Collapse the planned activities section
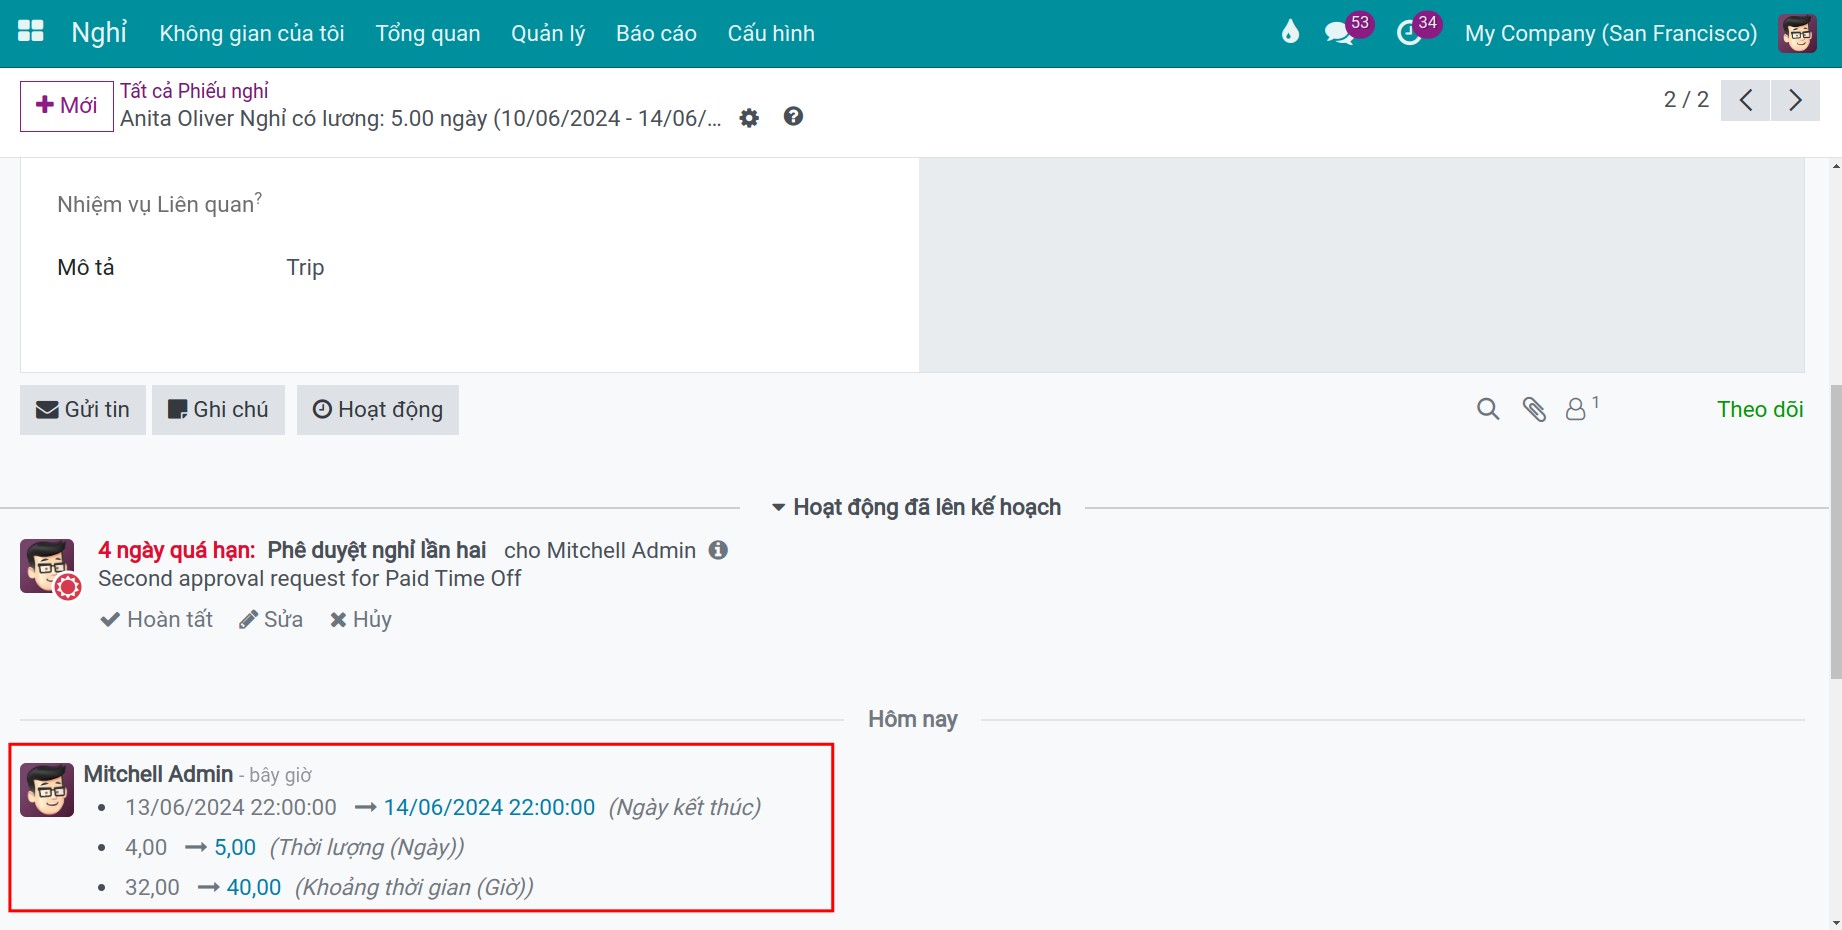Viewport: 1842px width, 930px height. tap(916, 507)
